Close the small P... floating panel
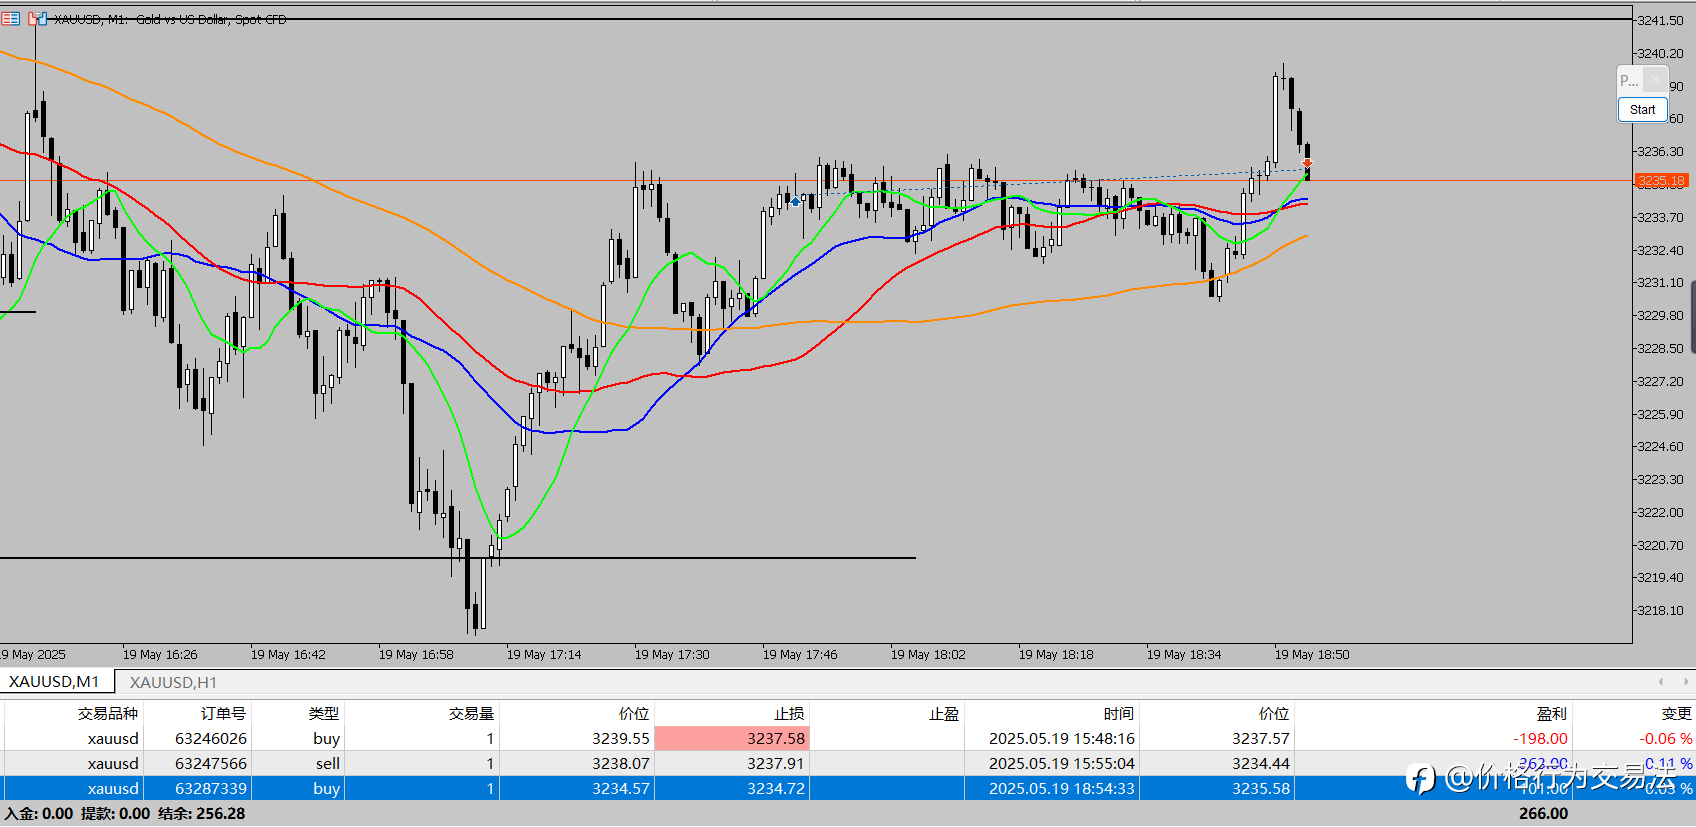1696x827 pixels. pos(1655,80)
